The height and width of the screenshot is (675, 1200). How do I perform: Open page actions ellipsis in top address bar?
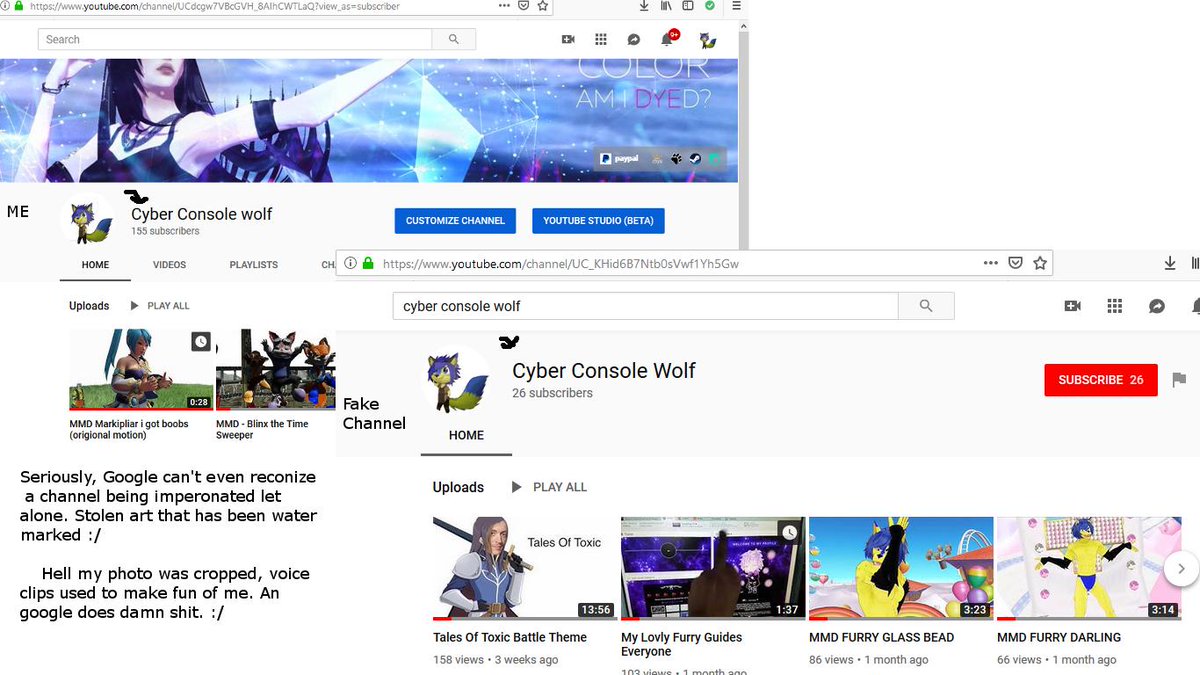[503, 5]
